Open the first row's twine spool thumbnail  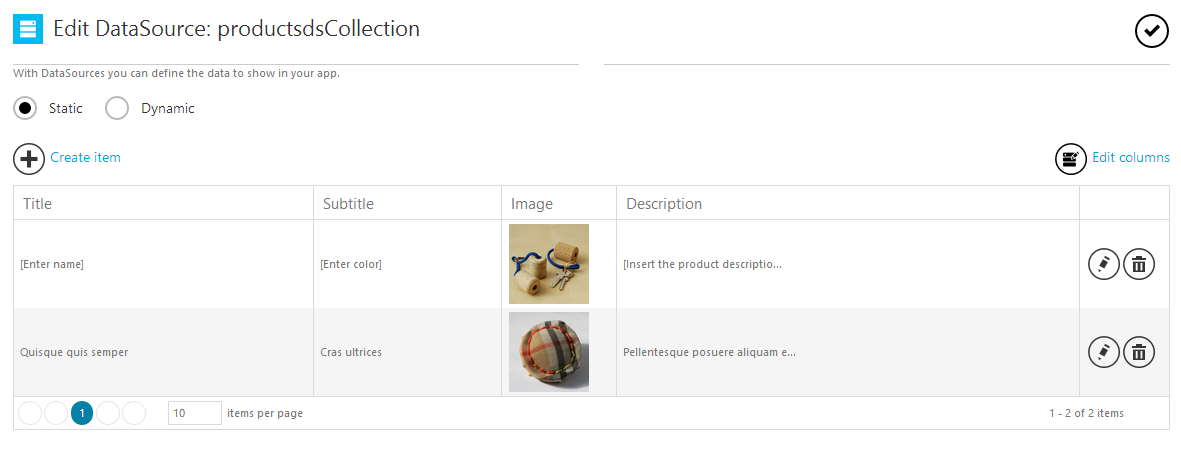click(549, 264)
